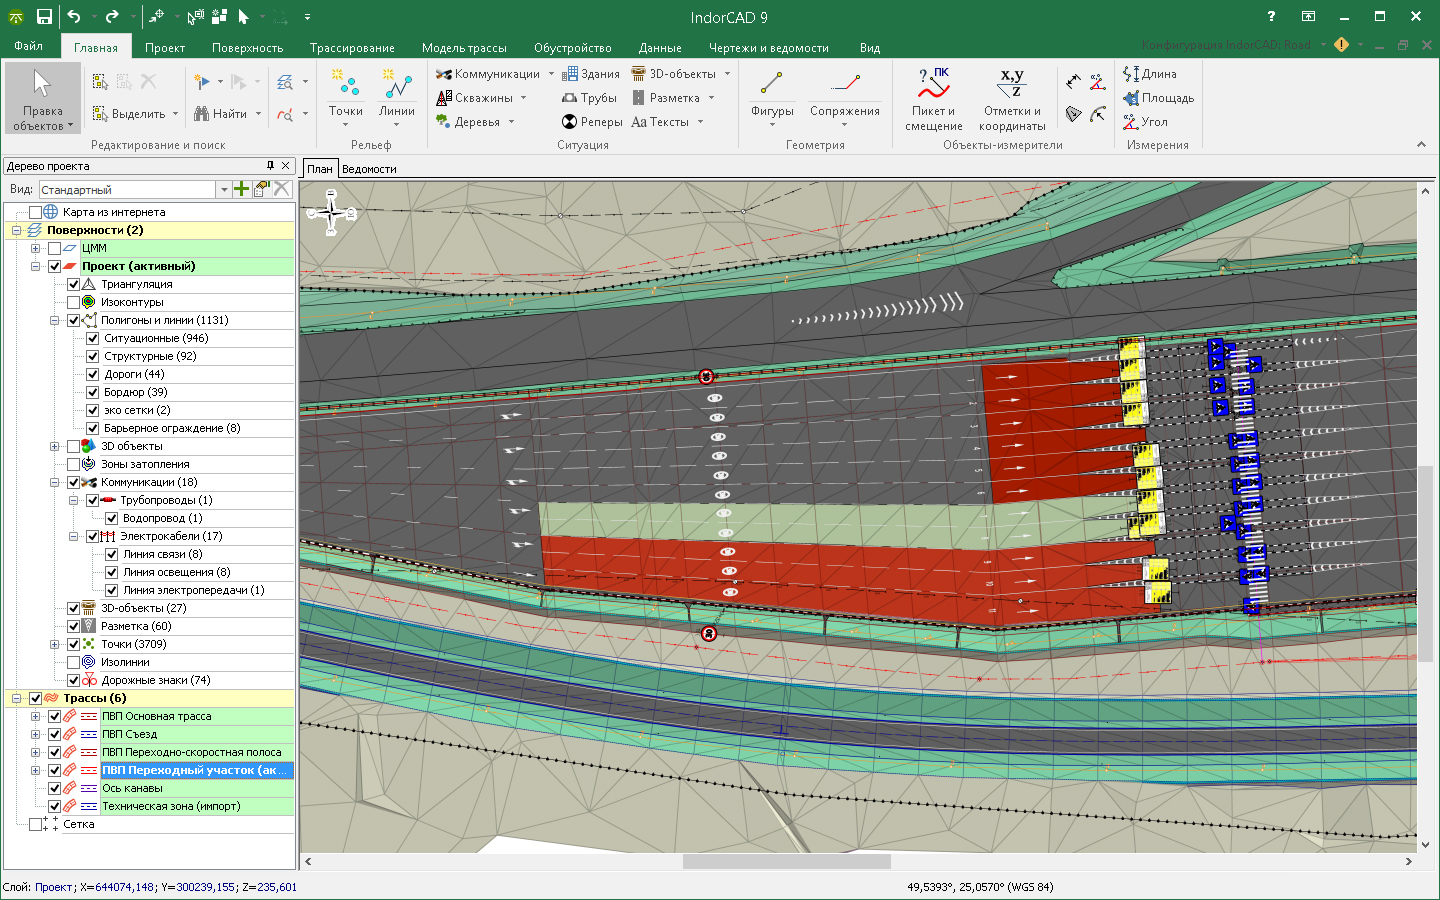Viewport: 1440px width, 900px height.
Task: Add a new view with green plus
Action: click(x=241, y=189)
